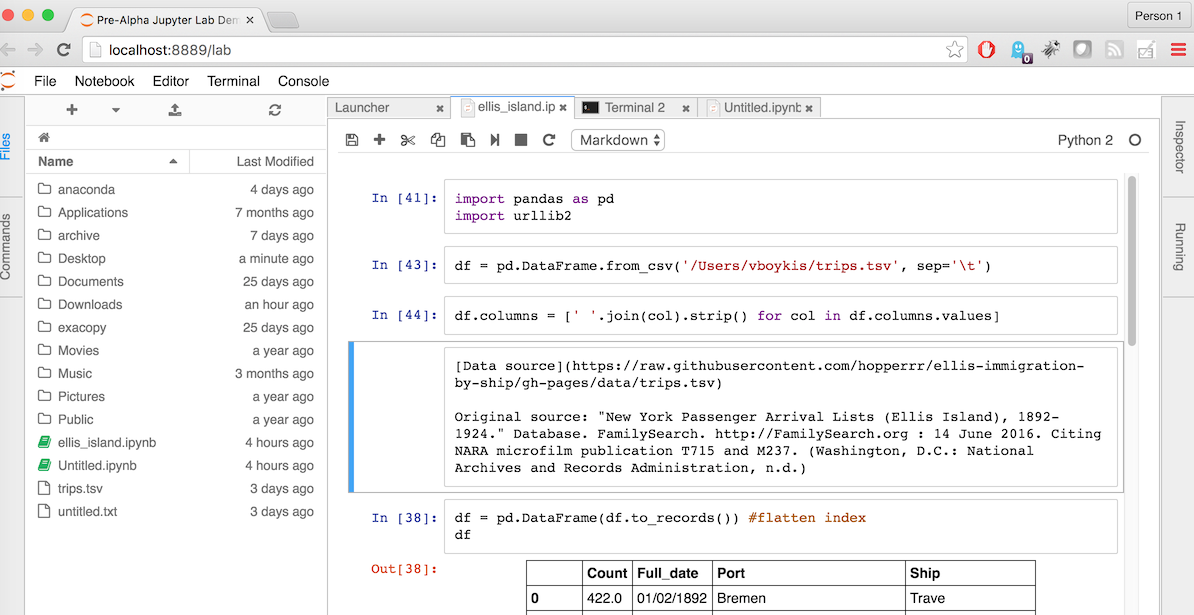Select Untitled.ipynb in the file list
The height and width of the screenshot is (615, 1194).
175,466
